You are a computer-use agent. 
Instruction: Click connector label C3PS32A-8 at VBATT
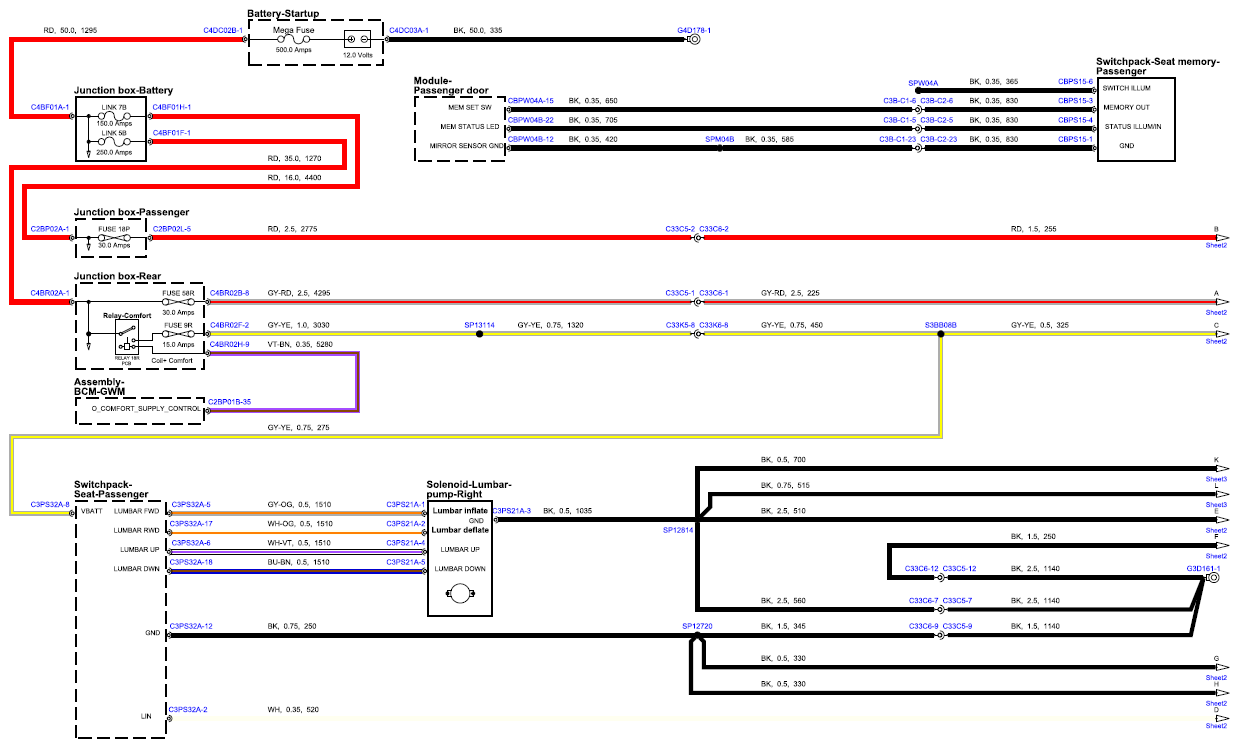tap(50, 505)
